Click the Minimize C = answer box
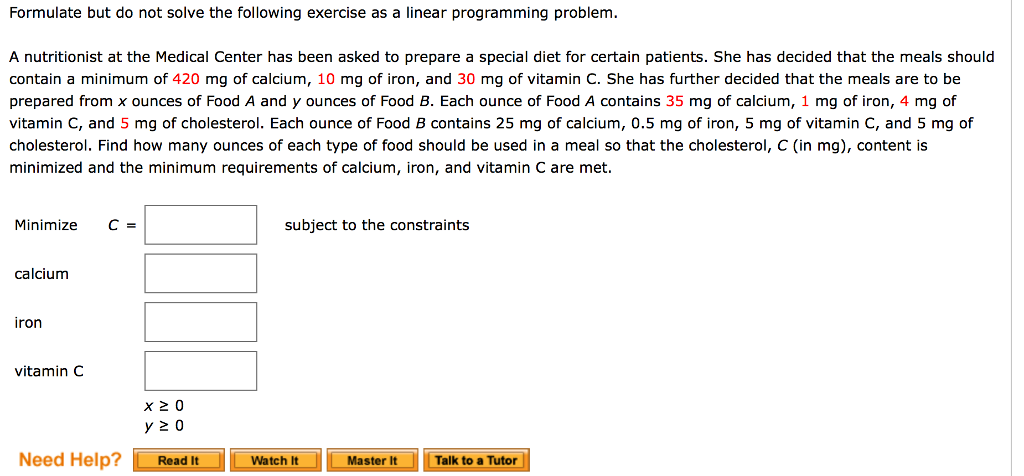The image size is (1024, 476). point(200,225)
